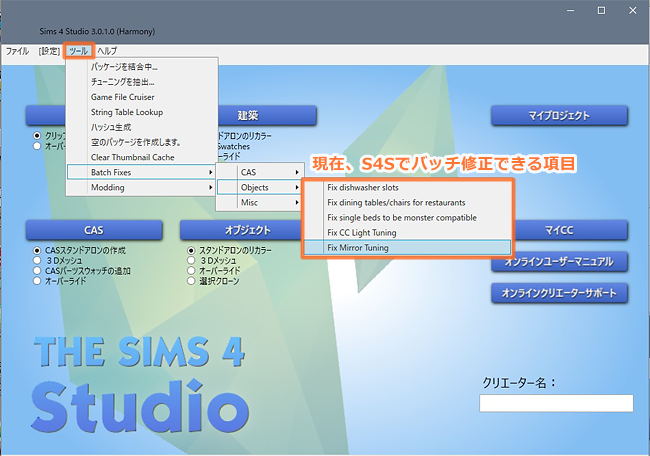
Task: Open the ヘルプ menu
Action: pyautogui.click(x=107, y=51)
